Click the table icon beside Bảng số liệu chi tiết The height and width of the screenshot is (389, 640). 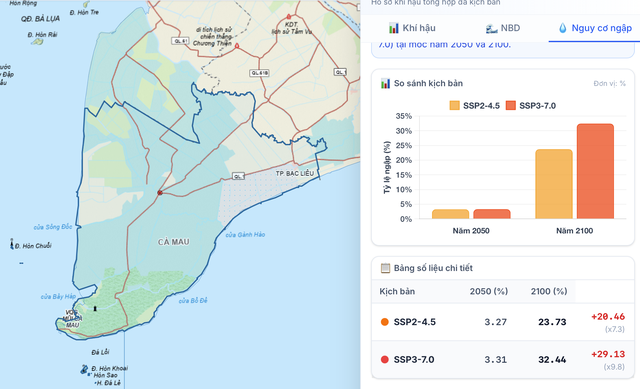(x=385, y=268)
